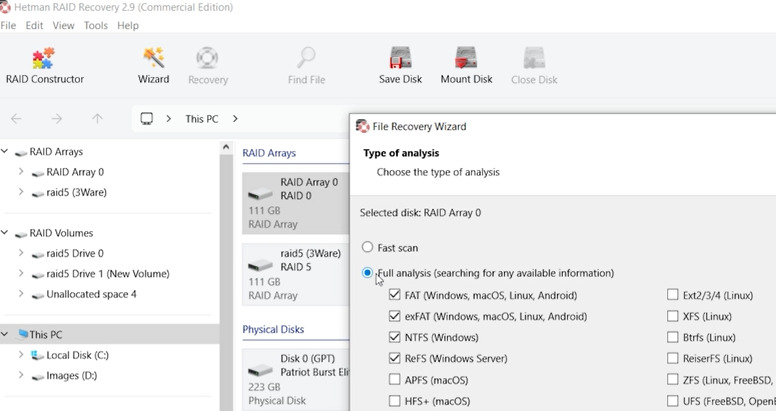Expand raid5 Drive 0 tree node
776x411 pixels.
[21, 253]
